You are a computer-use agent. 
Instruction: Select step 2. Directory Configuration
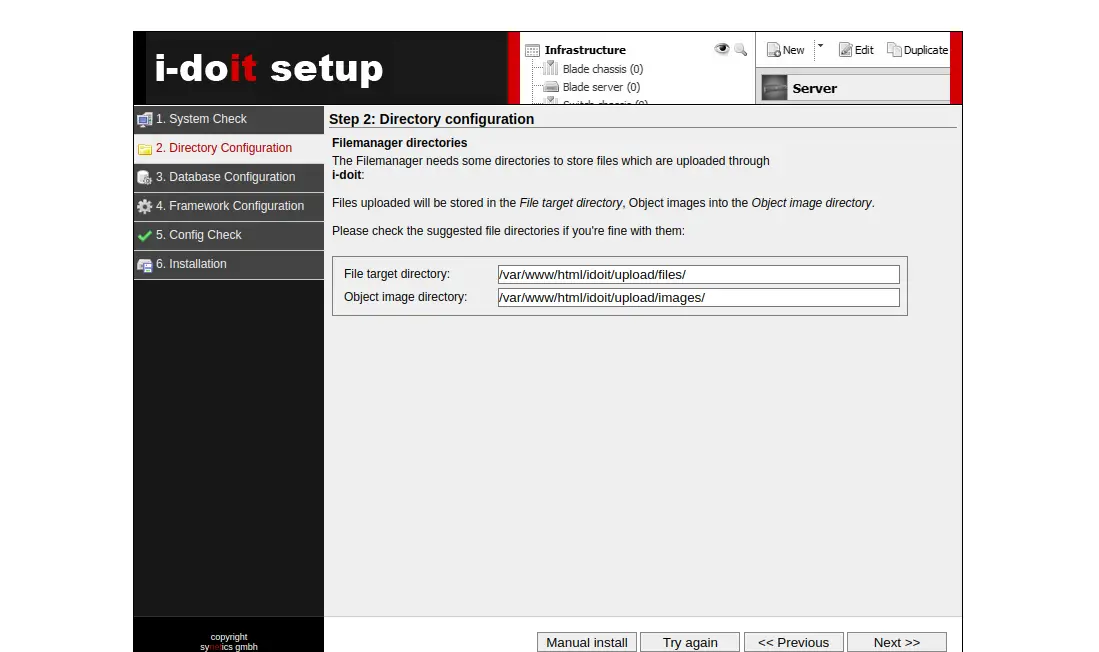point(228,148)
